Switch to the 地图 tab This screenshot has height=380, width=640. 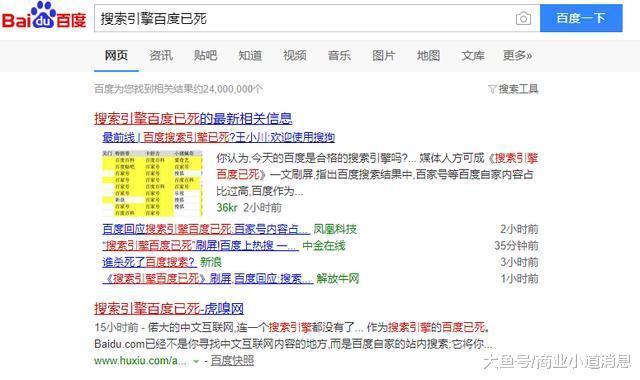click(428, 56)
